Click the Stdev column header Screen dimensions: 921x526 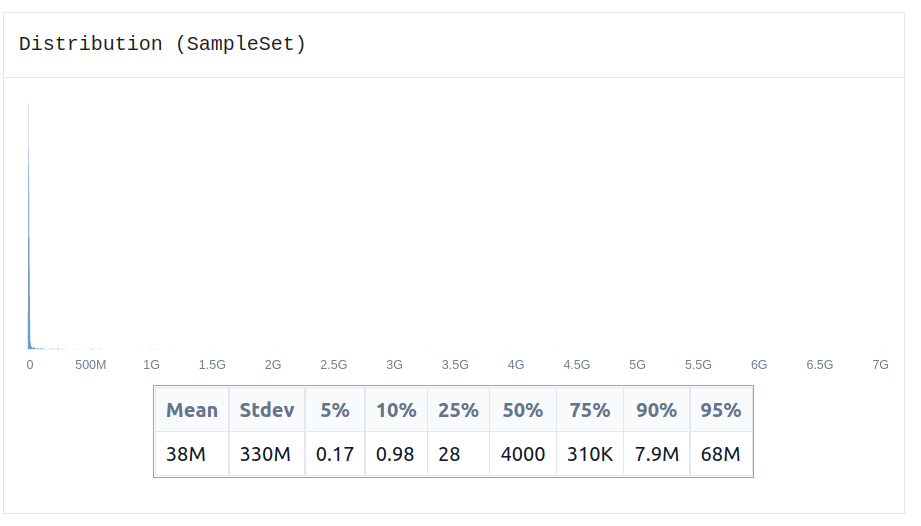267,410
